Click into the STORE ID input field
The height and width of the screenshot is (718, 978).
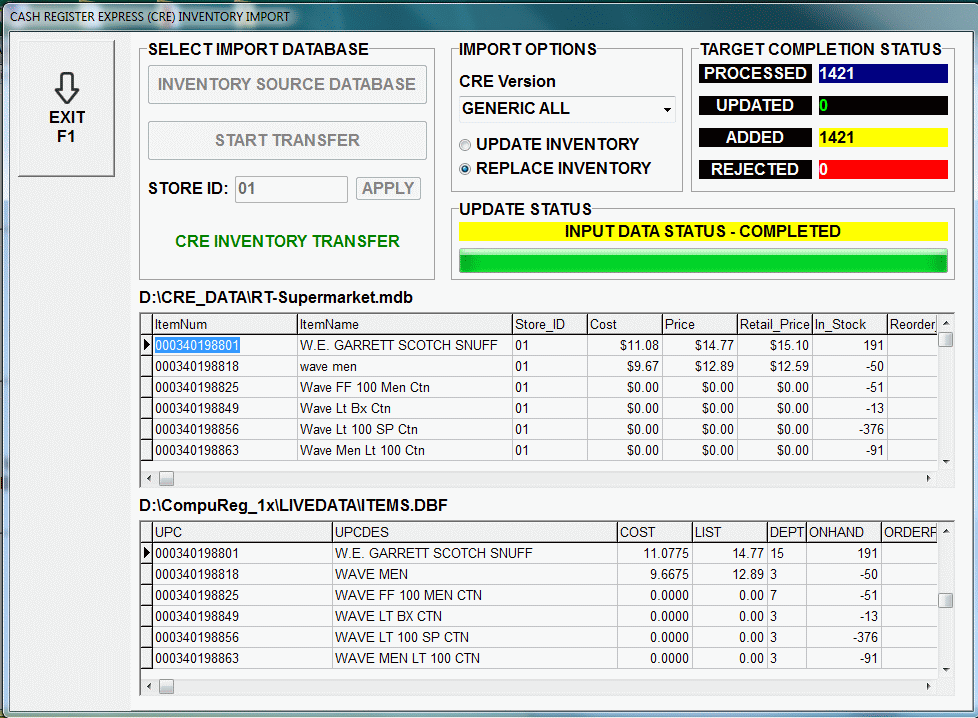[291, 189]
